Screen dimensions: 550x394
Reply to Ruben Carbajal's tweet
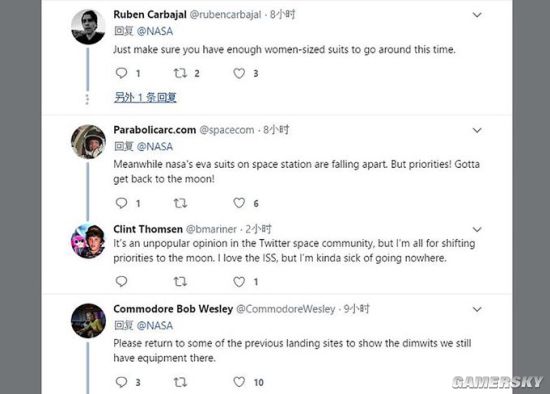click(121, 73)
